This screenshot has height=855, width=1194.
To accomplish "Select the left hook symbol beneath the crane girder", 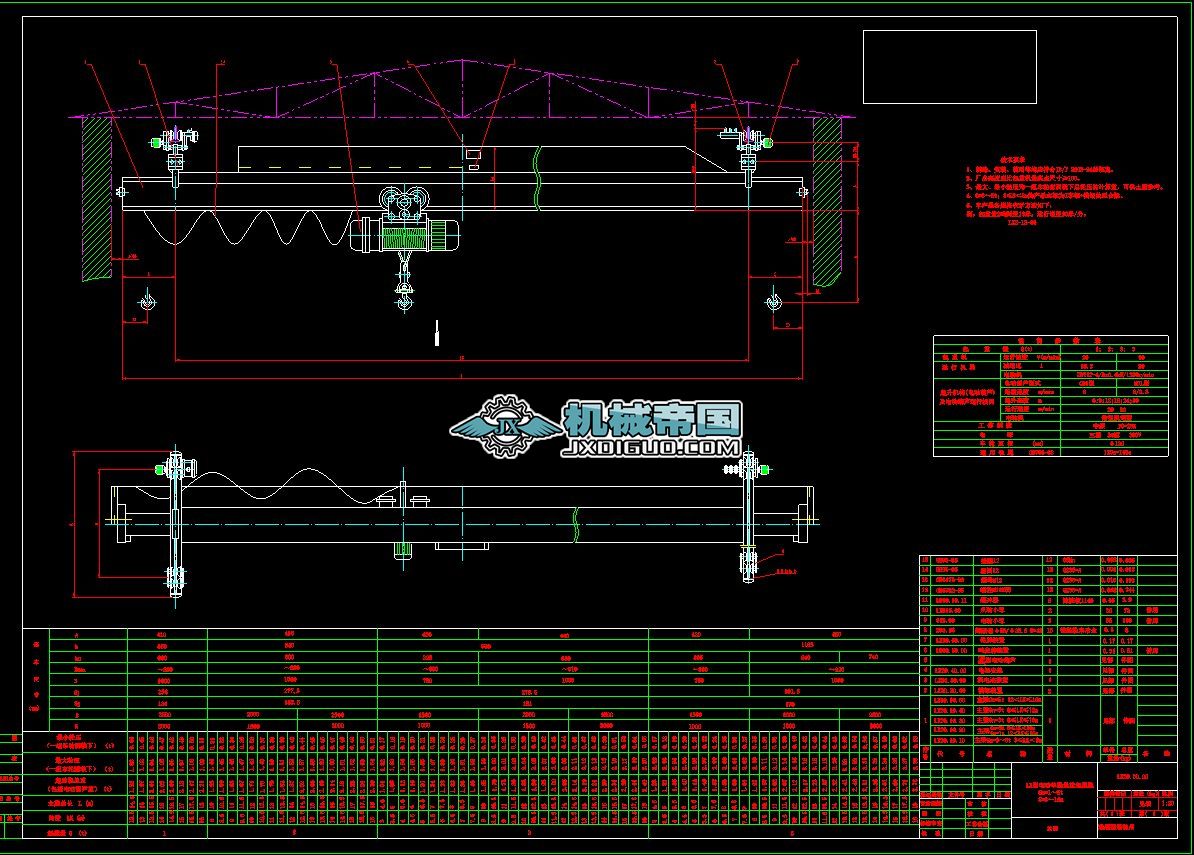I will coord(147,301).
